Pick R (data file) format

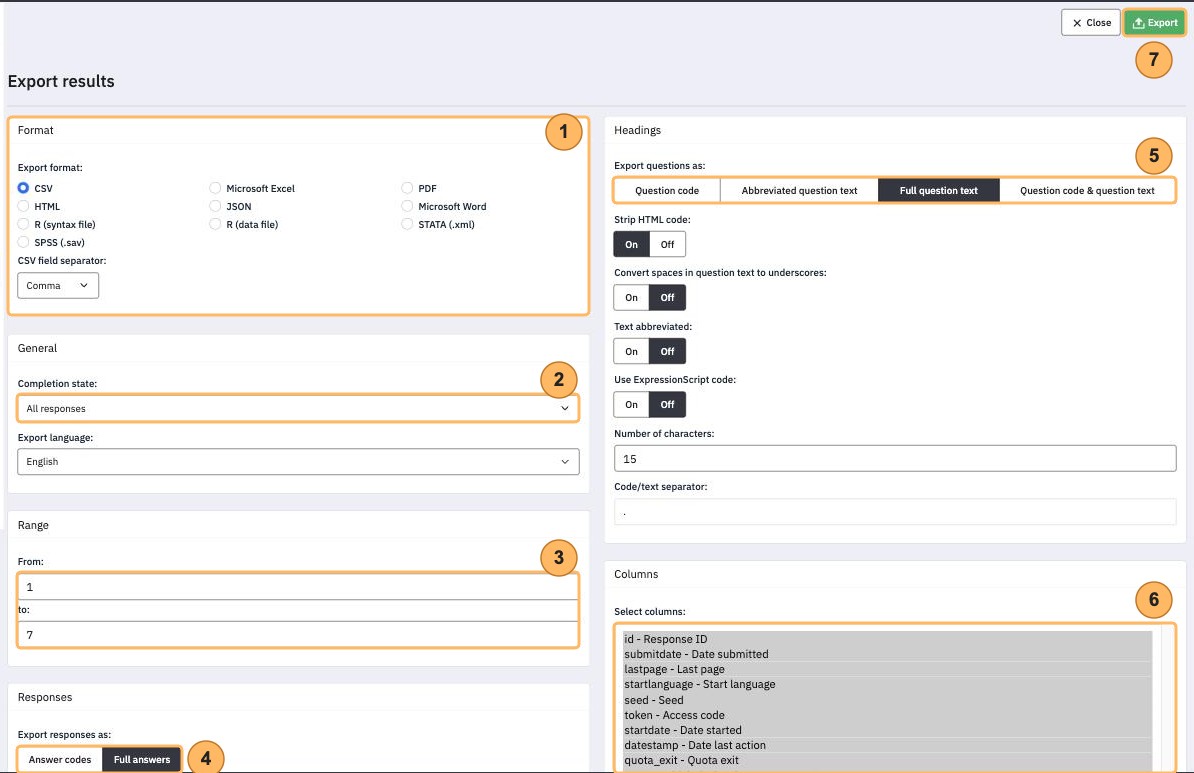[x=215, y=225]
